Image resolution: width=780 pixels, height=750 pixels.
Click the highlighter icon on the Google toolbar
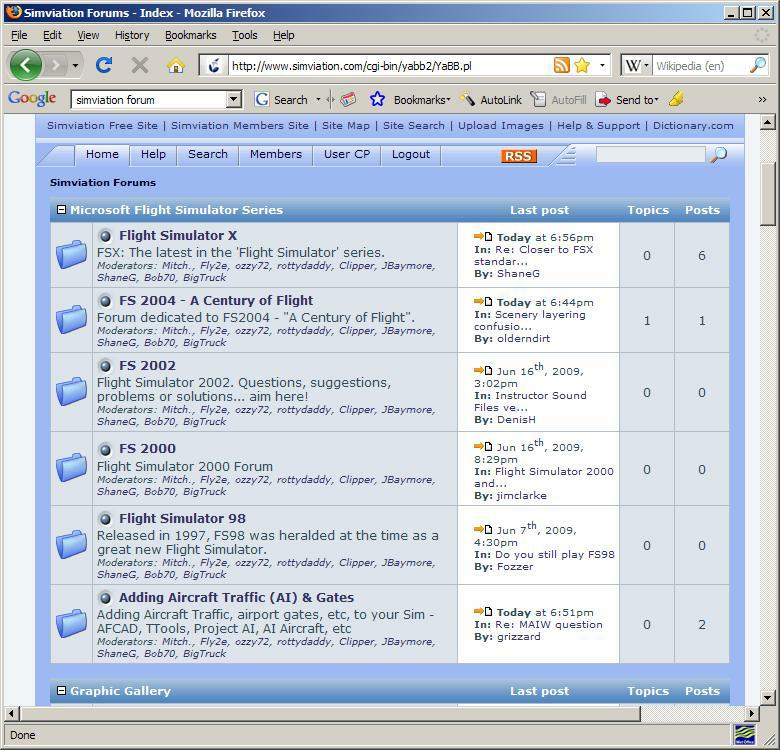(676, 99)
